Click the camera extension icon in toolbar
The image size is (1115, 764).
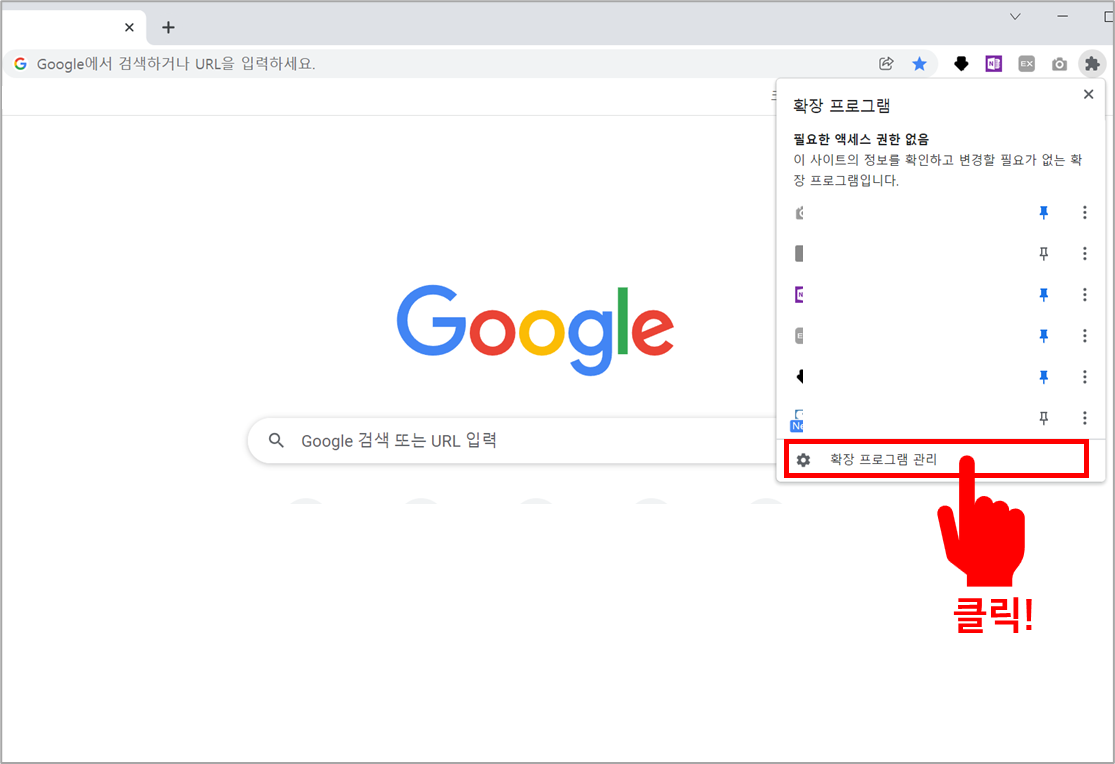1059,64
